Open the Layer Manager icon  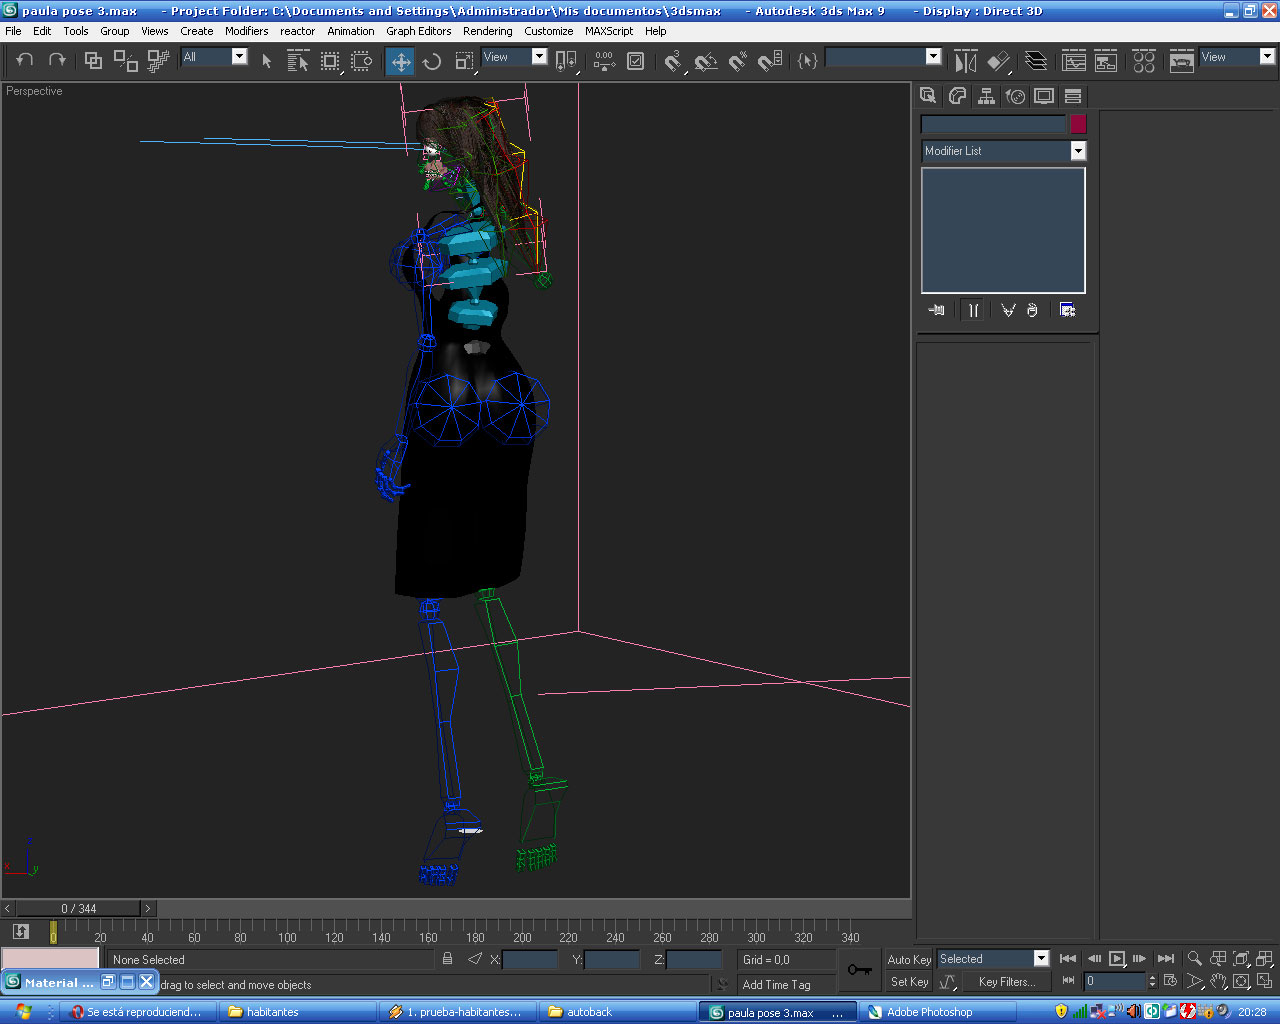[x=1036, y=61]
